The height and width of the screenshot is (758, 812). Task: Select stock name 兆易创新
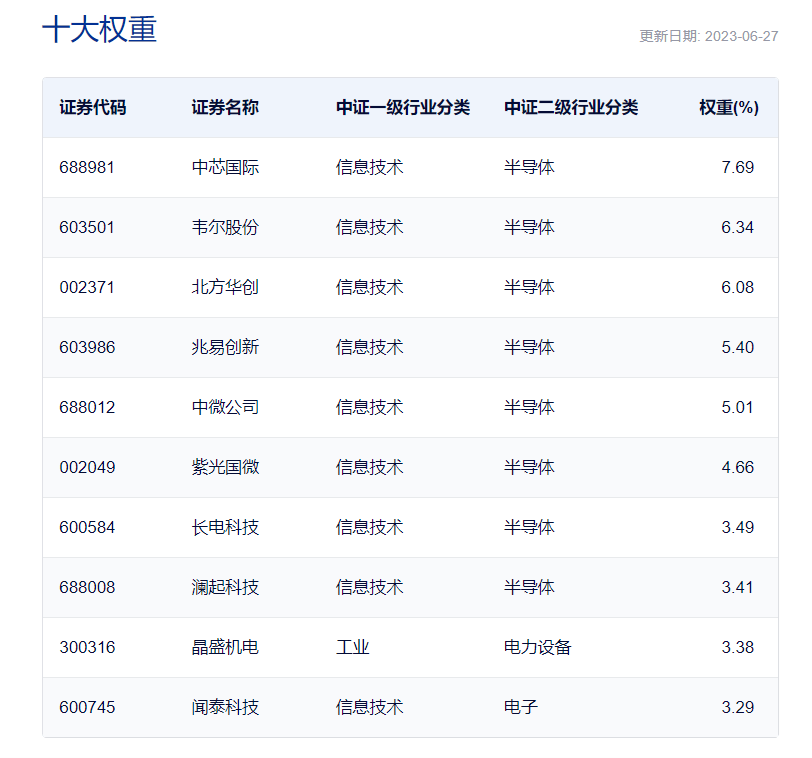coord(225,348)
